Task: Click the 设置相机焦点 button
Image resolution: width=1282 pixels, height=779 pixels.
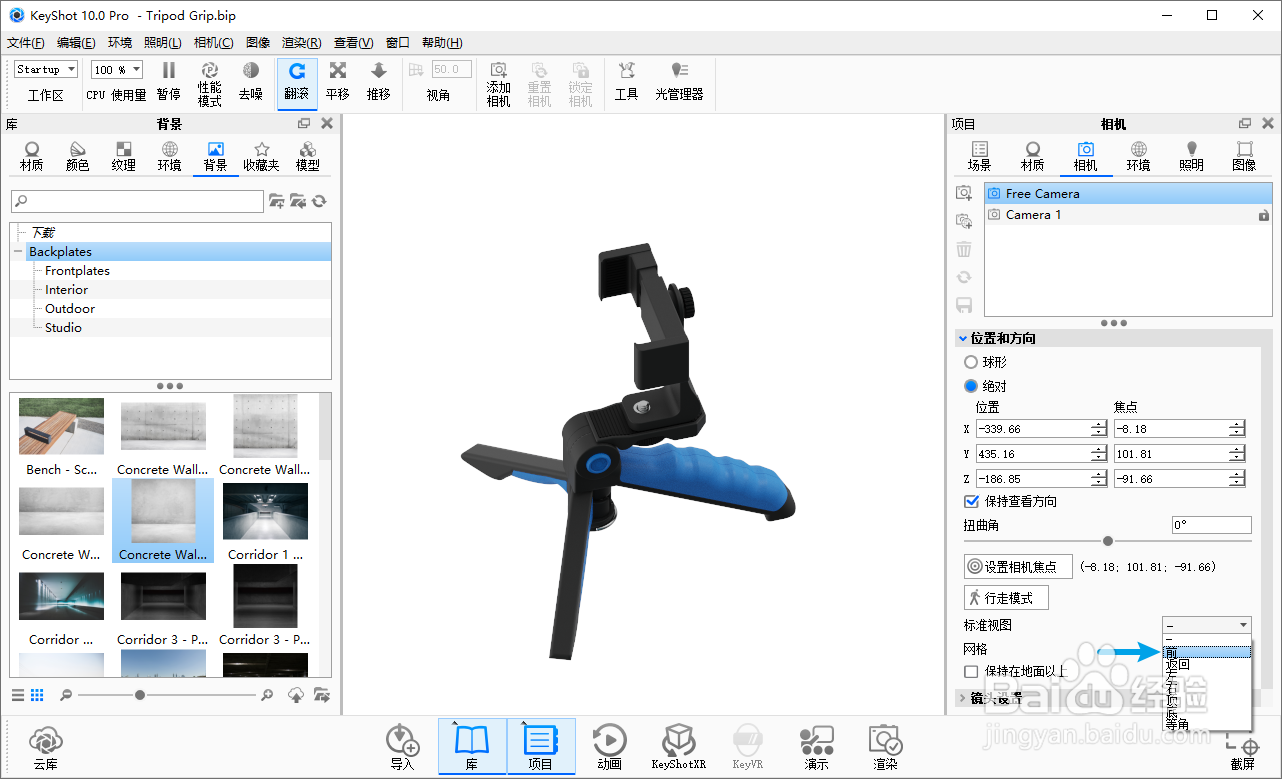Action: [x=1018, y=566]
